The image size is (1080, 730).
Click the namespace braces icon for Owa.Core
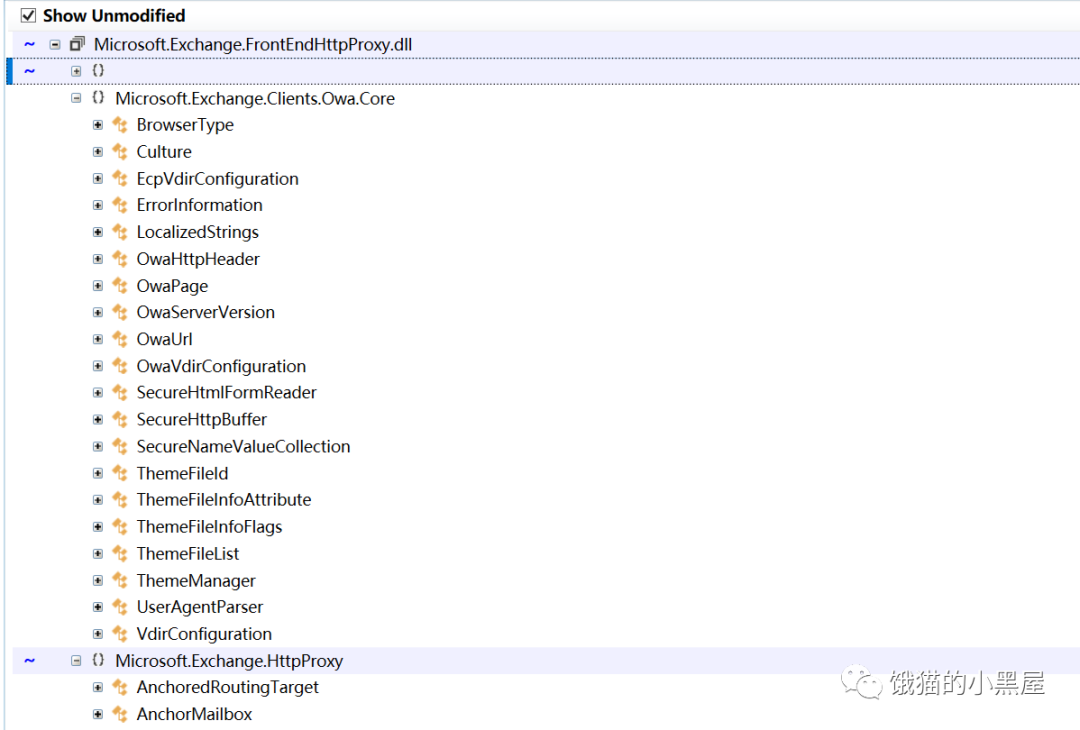coord(98,98)
